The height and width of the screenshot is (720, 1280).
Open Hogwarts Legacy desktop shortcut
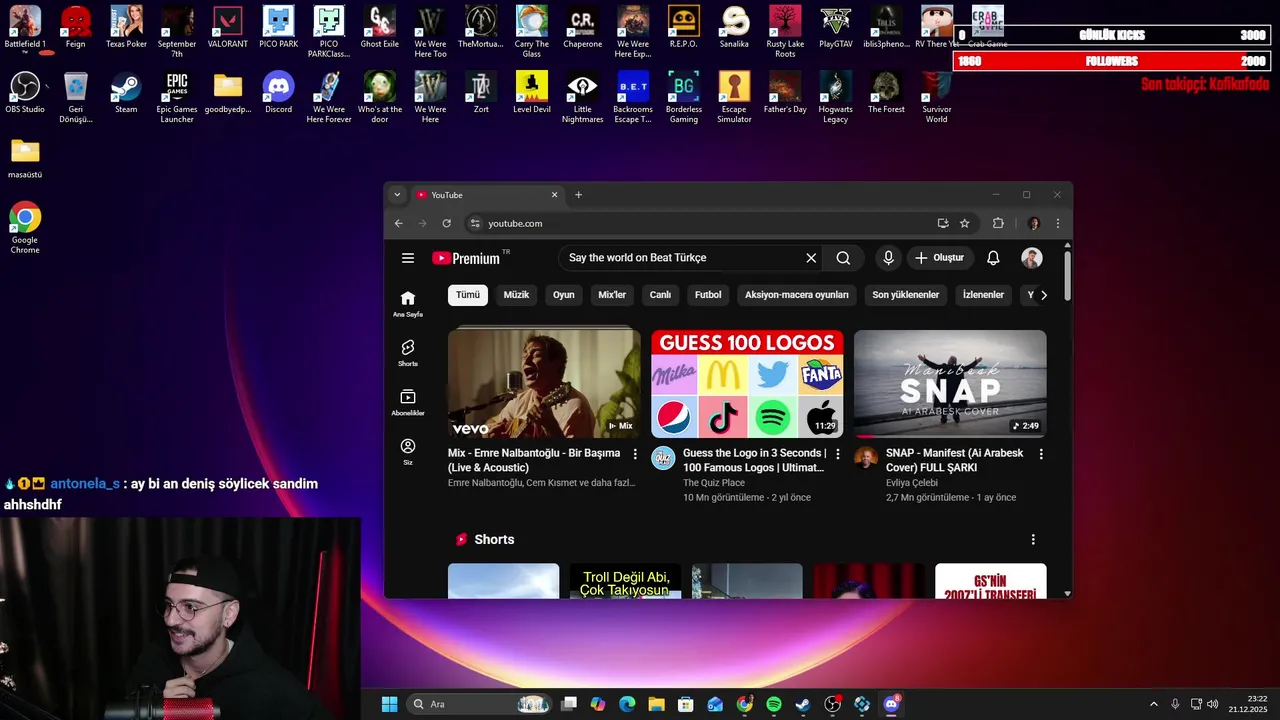[x=835, y=97]
